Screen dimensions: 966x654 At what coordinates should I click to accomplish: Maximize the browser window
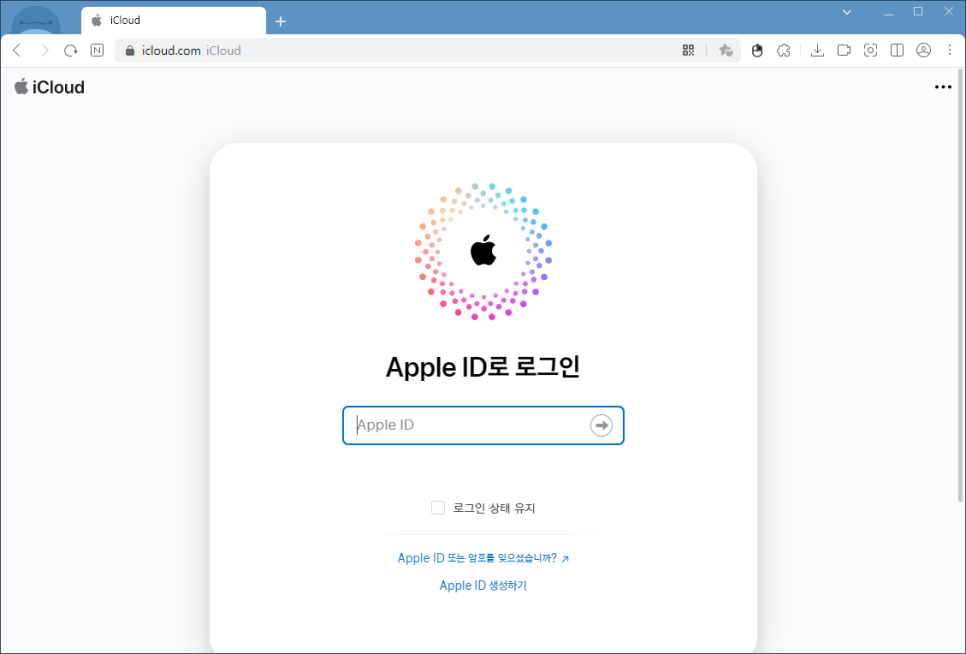918,12
